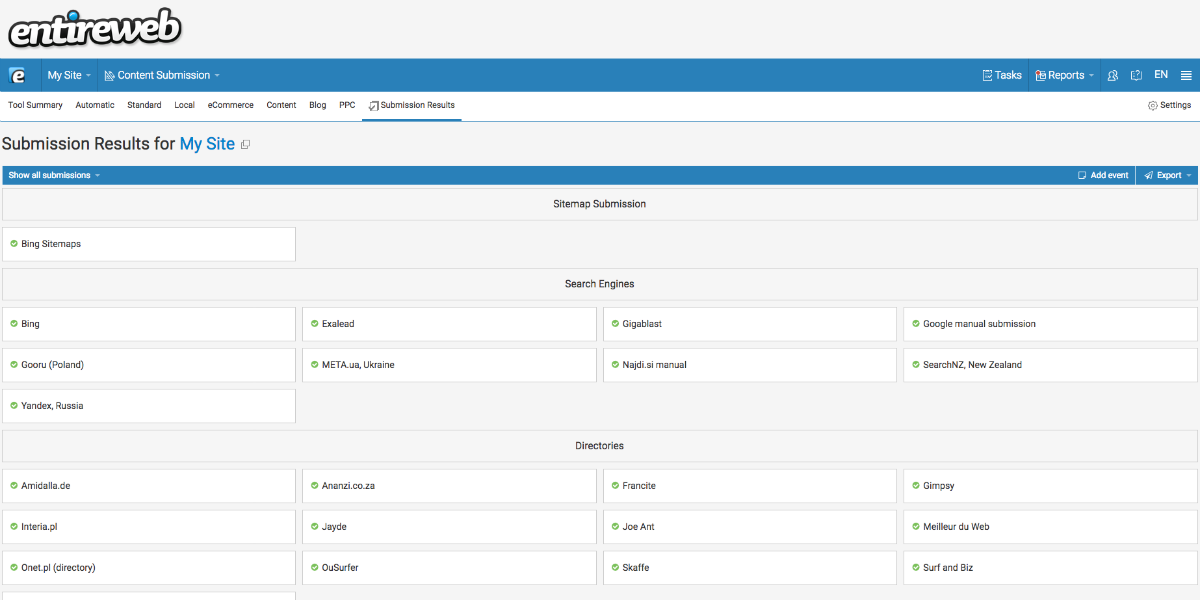The height and width of the screenshot is (600, 1200).
Task: Open the Export dropdown
Action: pyautogui.click(x=1167, y=175)
